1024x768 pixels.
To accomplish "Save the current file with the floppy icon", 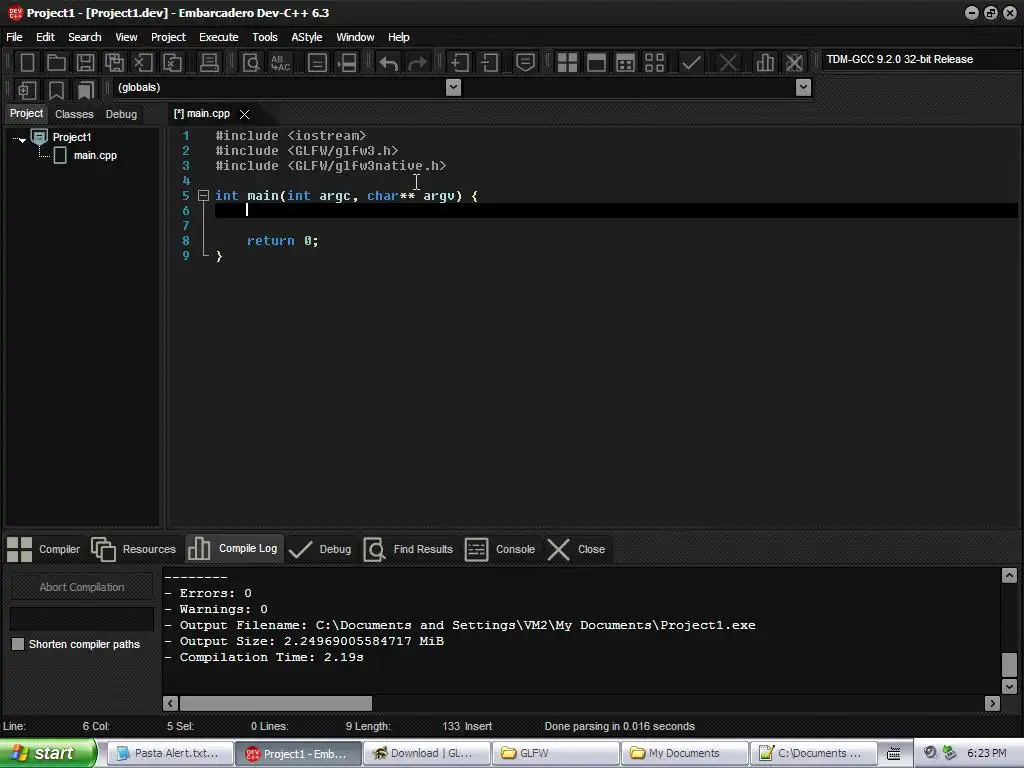I will pos(85,63).
